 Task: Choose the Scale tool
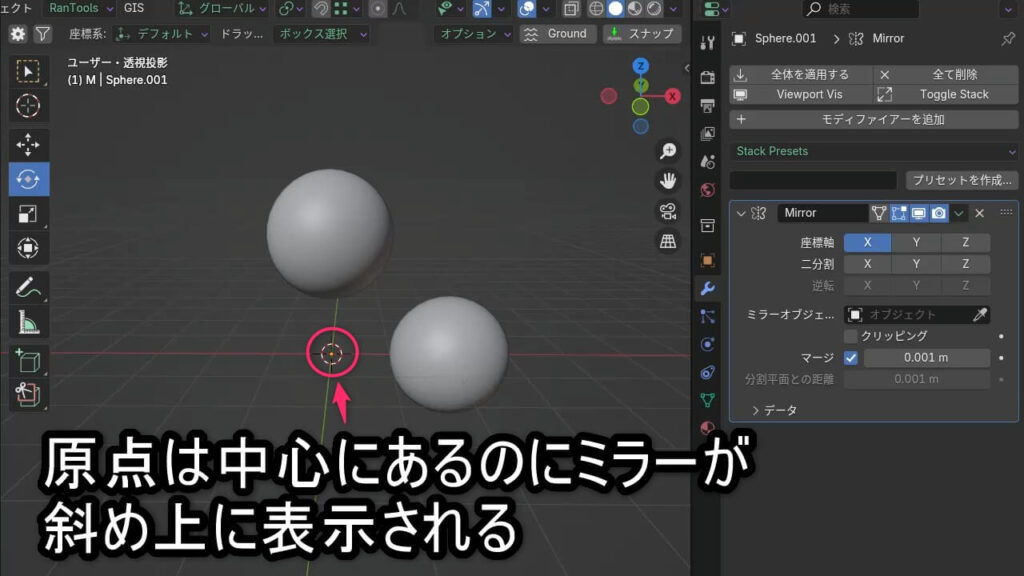point(28,213)
